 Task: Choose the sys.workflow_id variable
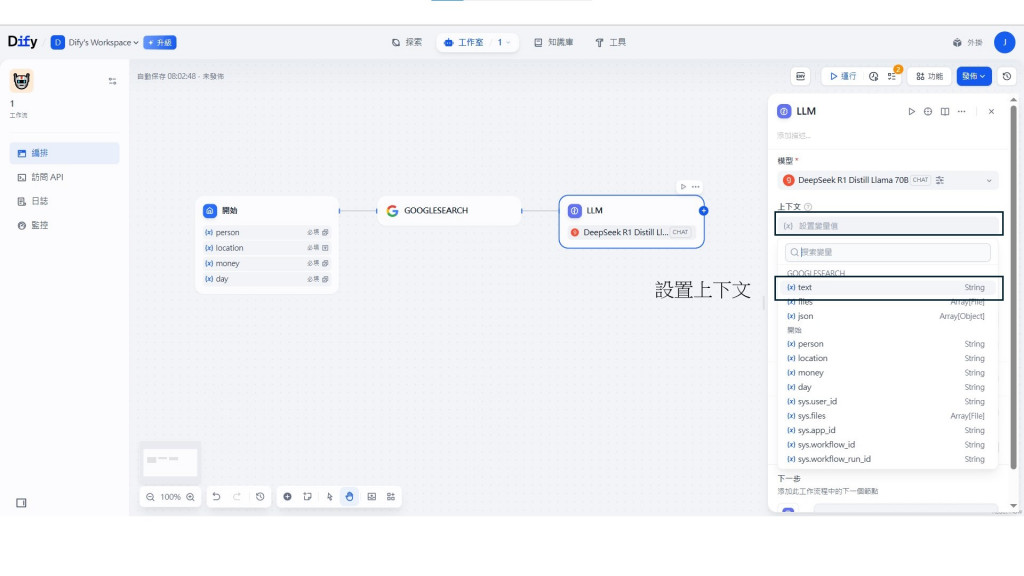(x=887, y=445)
